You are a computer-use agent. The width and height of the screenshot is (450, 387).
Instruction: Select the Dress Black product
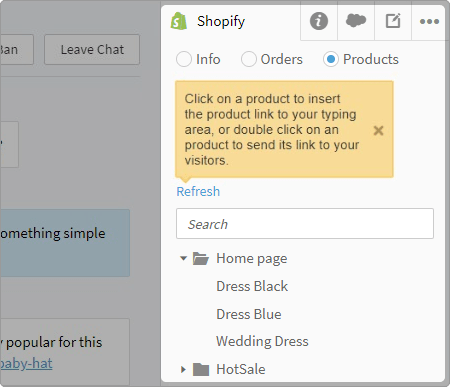click(x=252, y=286)
